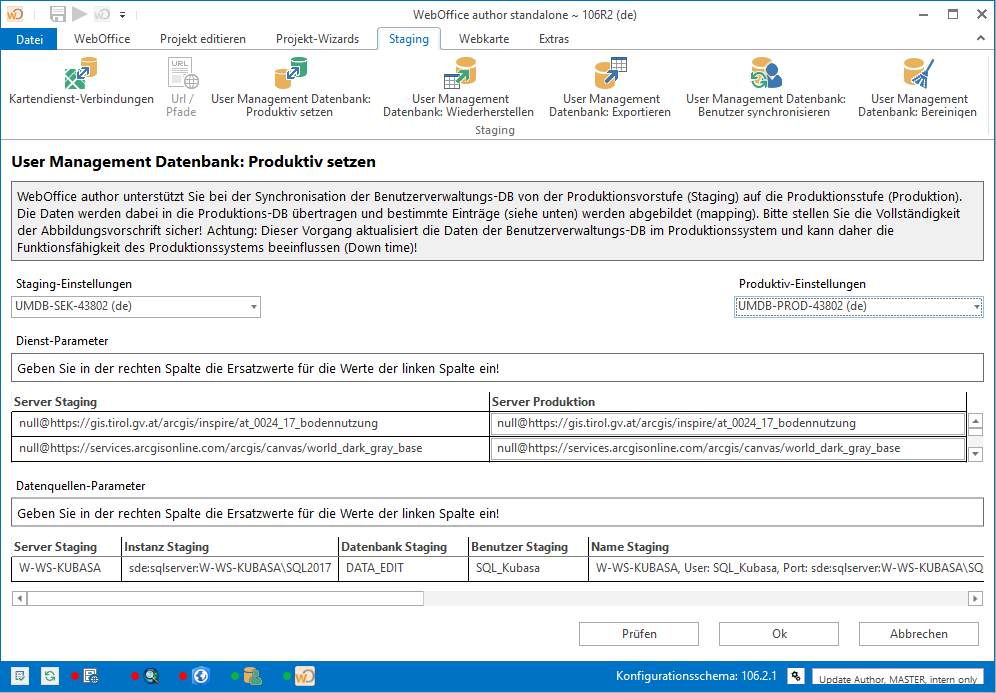Image resolution: width=996 pixels, height=693 pixels.
Task: Collapse the ribbon with the chevron
Action: coord(980,38)
